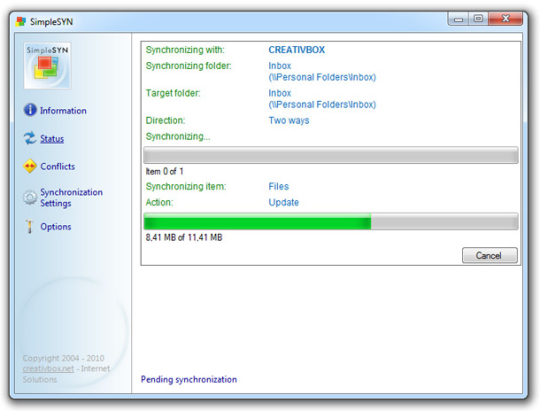Click the SimpleSYN title bar app icon
This screenshot has width=540, height=411.
(21, 22)
